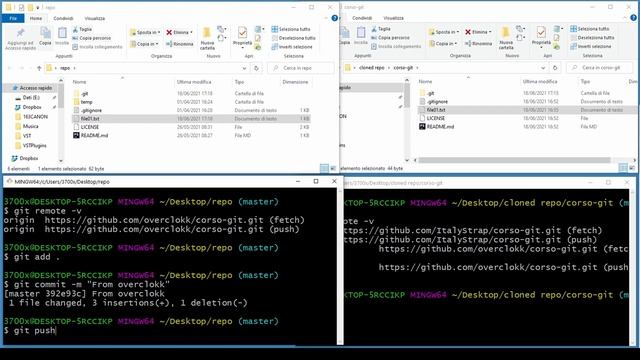The width and height of the screenshot is (640, 360).
Task: Switch repo window to details view icon
Action: [324, 168]
